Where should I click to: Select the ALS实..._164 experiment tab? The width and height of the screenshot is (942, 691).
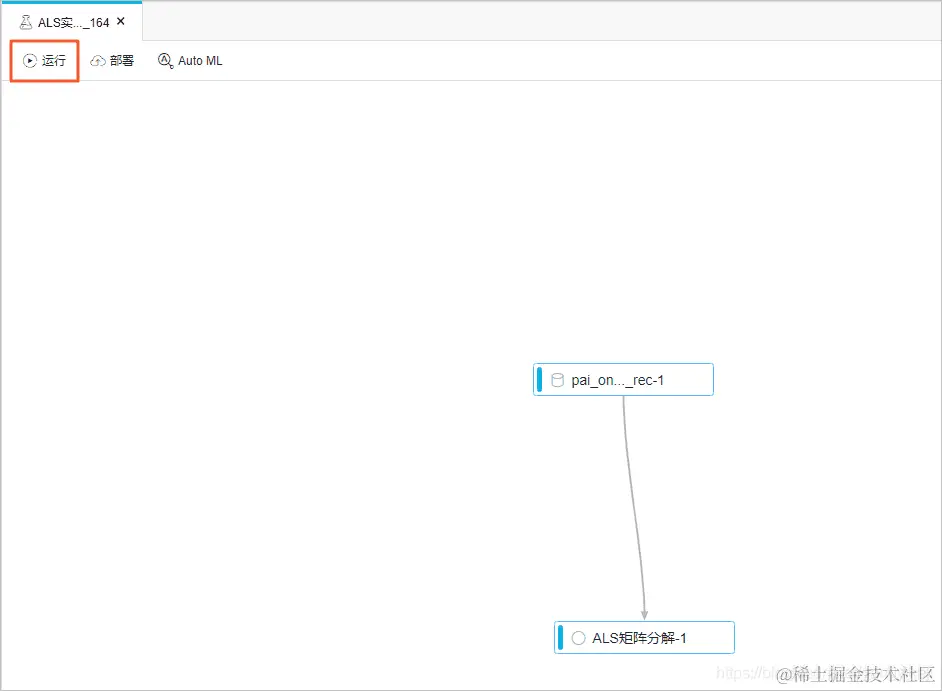(72, 22)
